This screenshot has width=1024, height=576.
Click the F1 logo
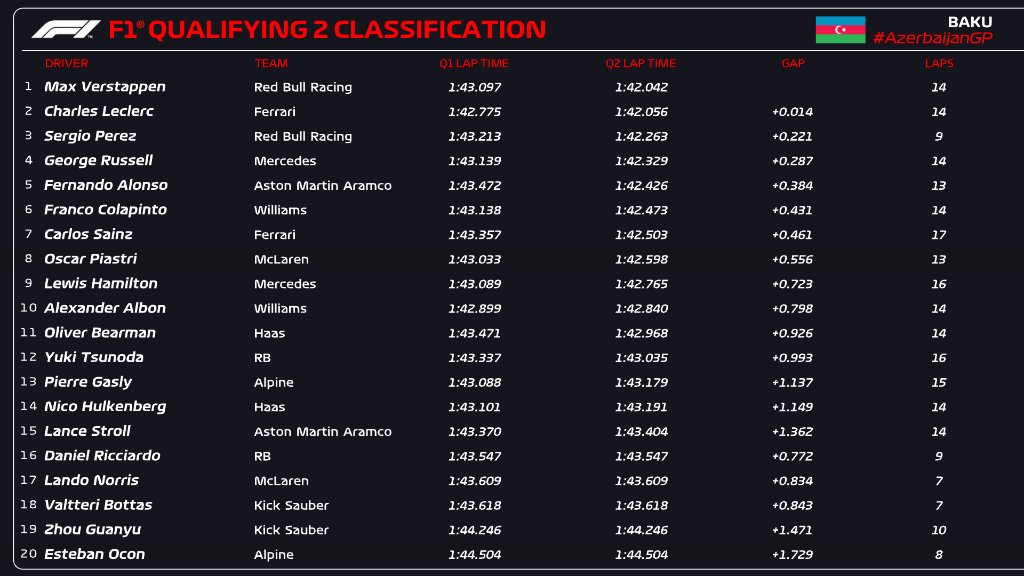pos(66,29)
